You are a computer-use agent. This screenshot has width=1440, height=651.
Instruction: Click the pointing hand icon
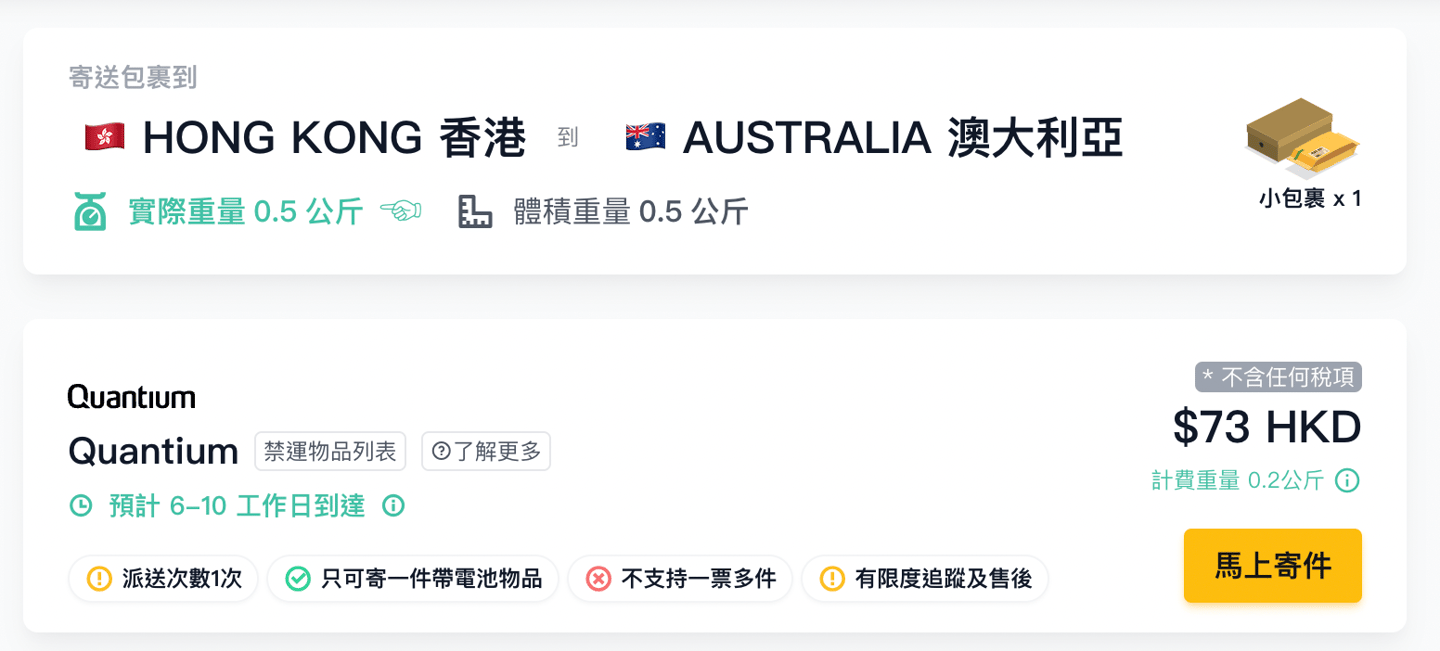coord(401,211)
